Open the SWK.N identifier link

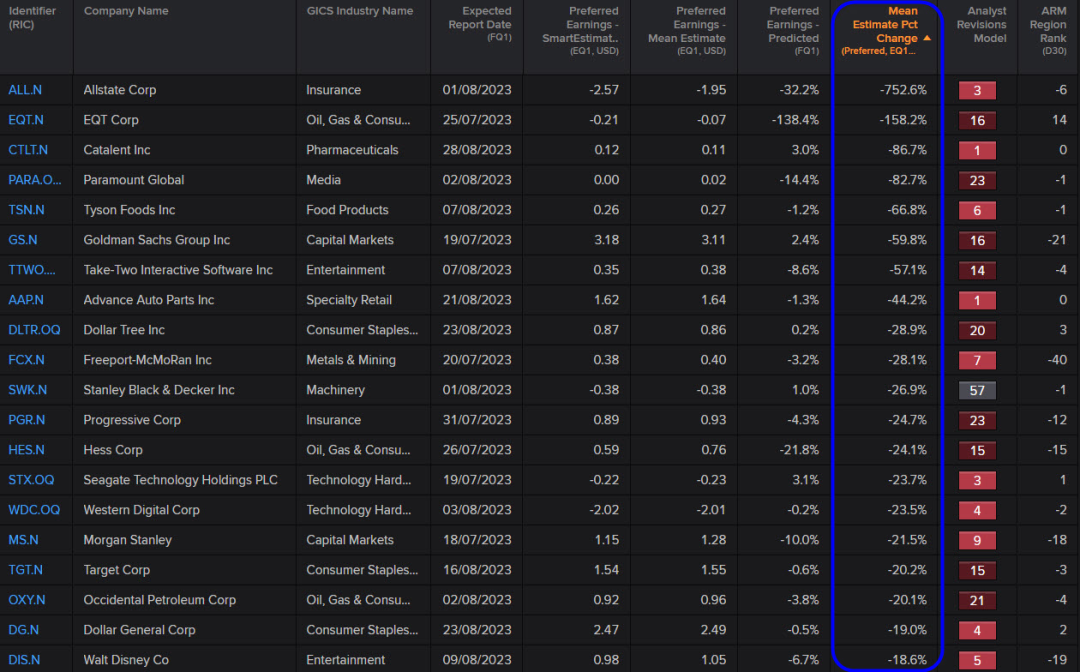28,390
